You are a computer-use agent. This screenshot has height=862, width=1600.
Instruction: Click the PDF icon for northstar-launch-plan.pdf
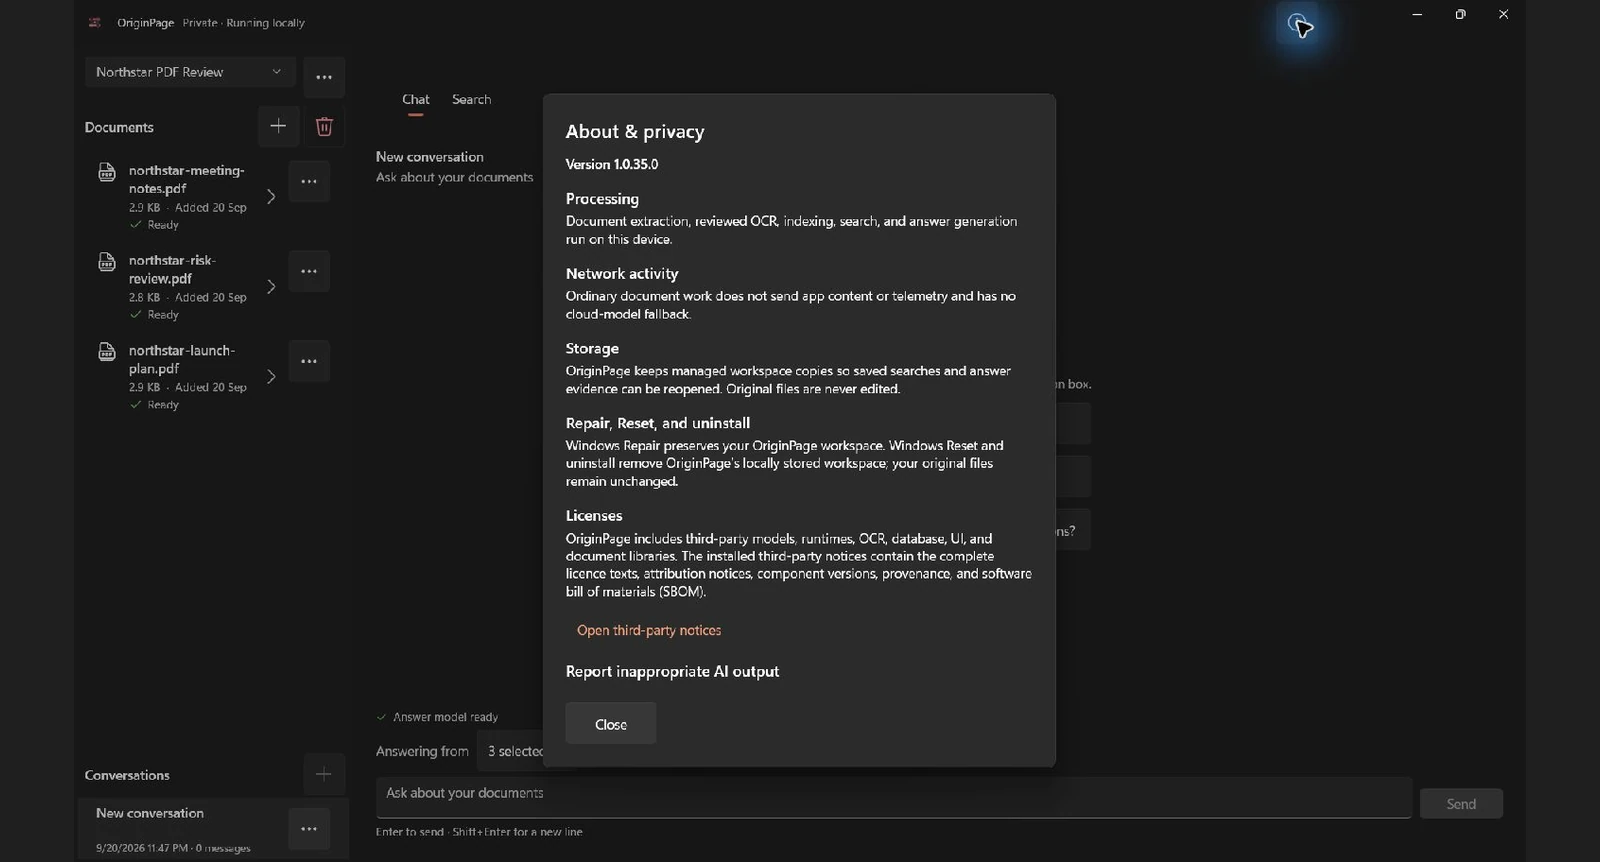point(107,352)
